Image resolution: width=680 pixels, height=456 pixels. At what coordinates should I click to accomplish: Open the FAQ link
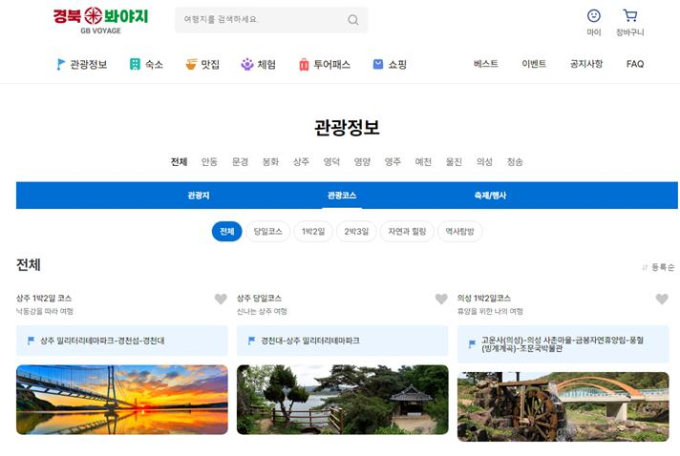(x=635, y=64)
